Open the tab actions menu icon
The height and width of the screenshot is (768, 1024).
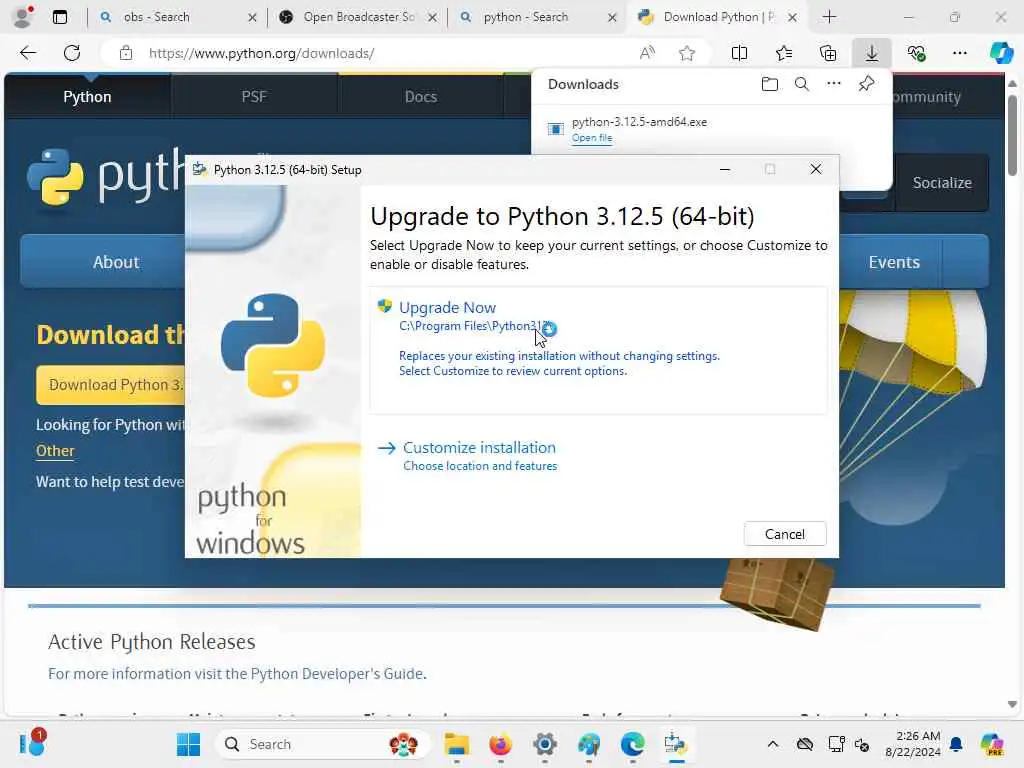click(x=60, y=17)
